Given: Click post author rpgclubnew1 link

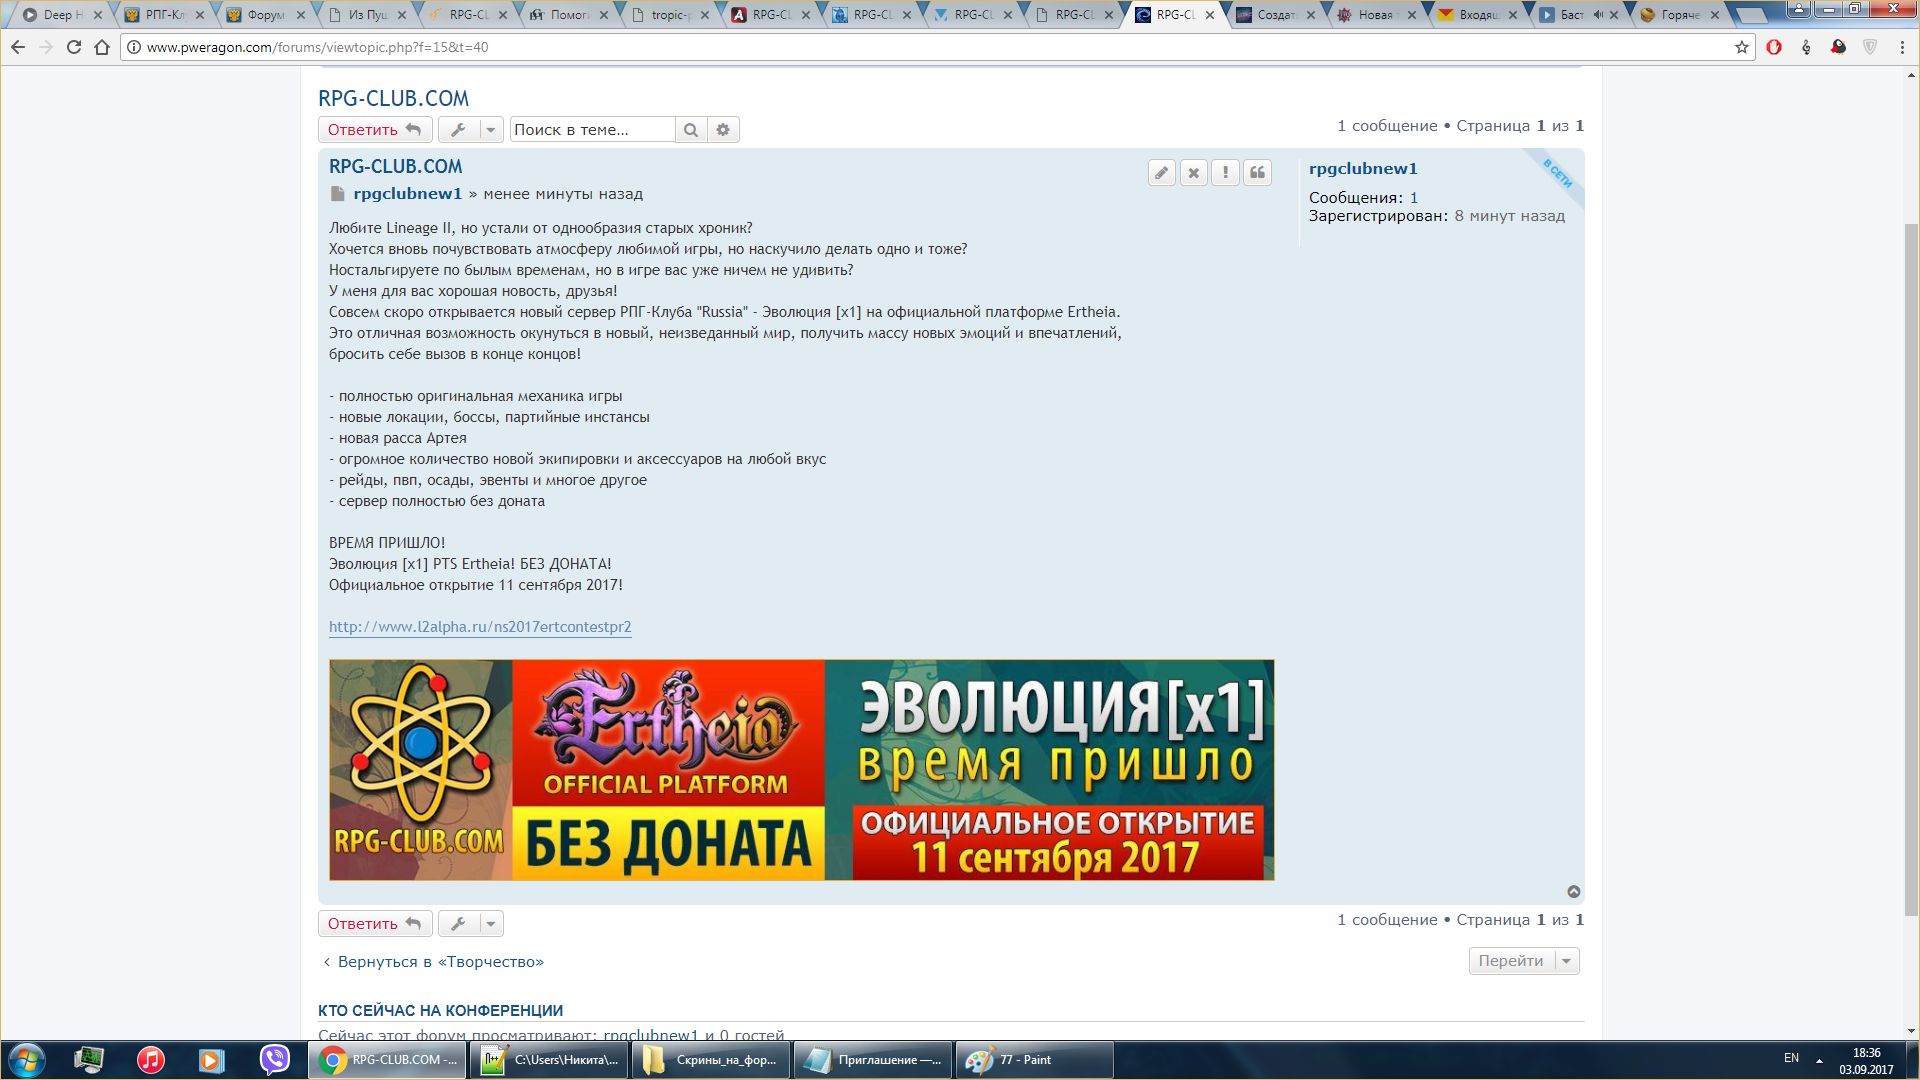Looking at the screenshot, I should [407, 194].
